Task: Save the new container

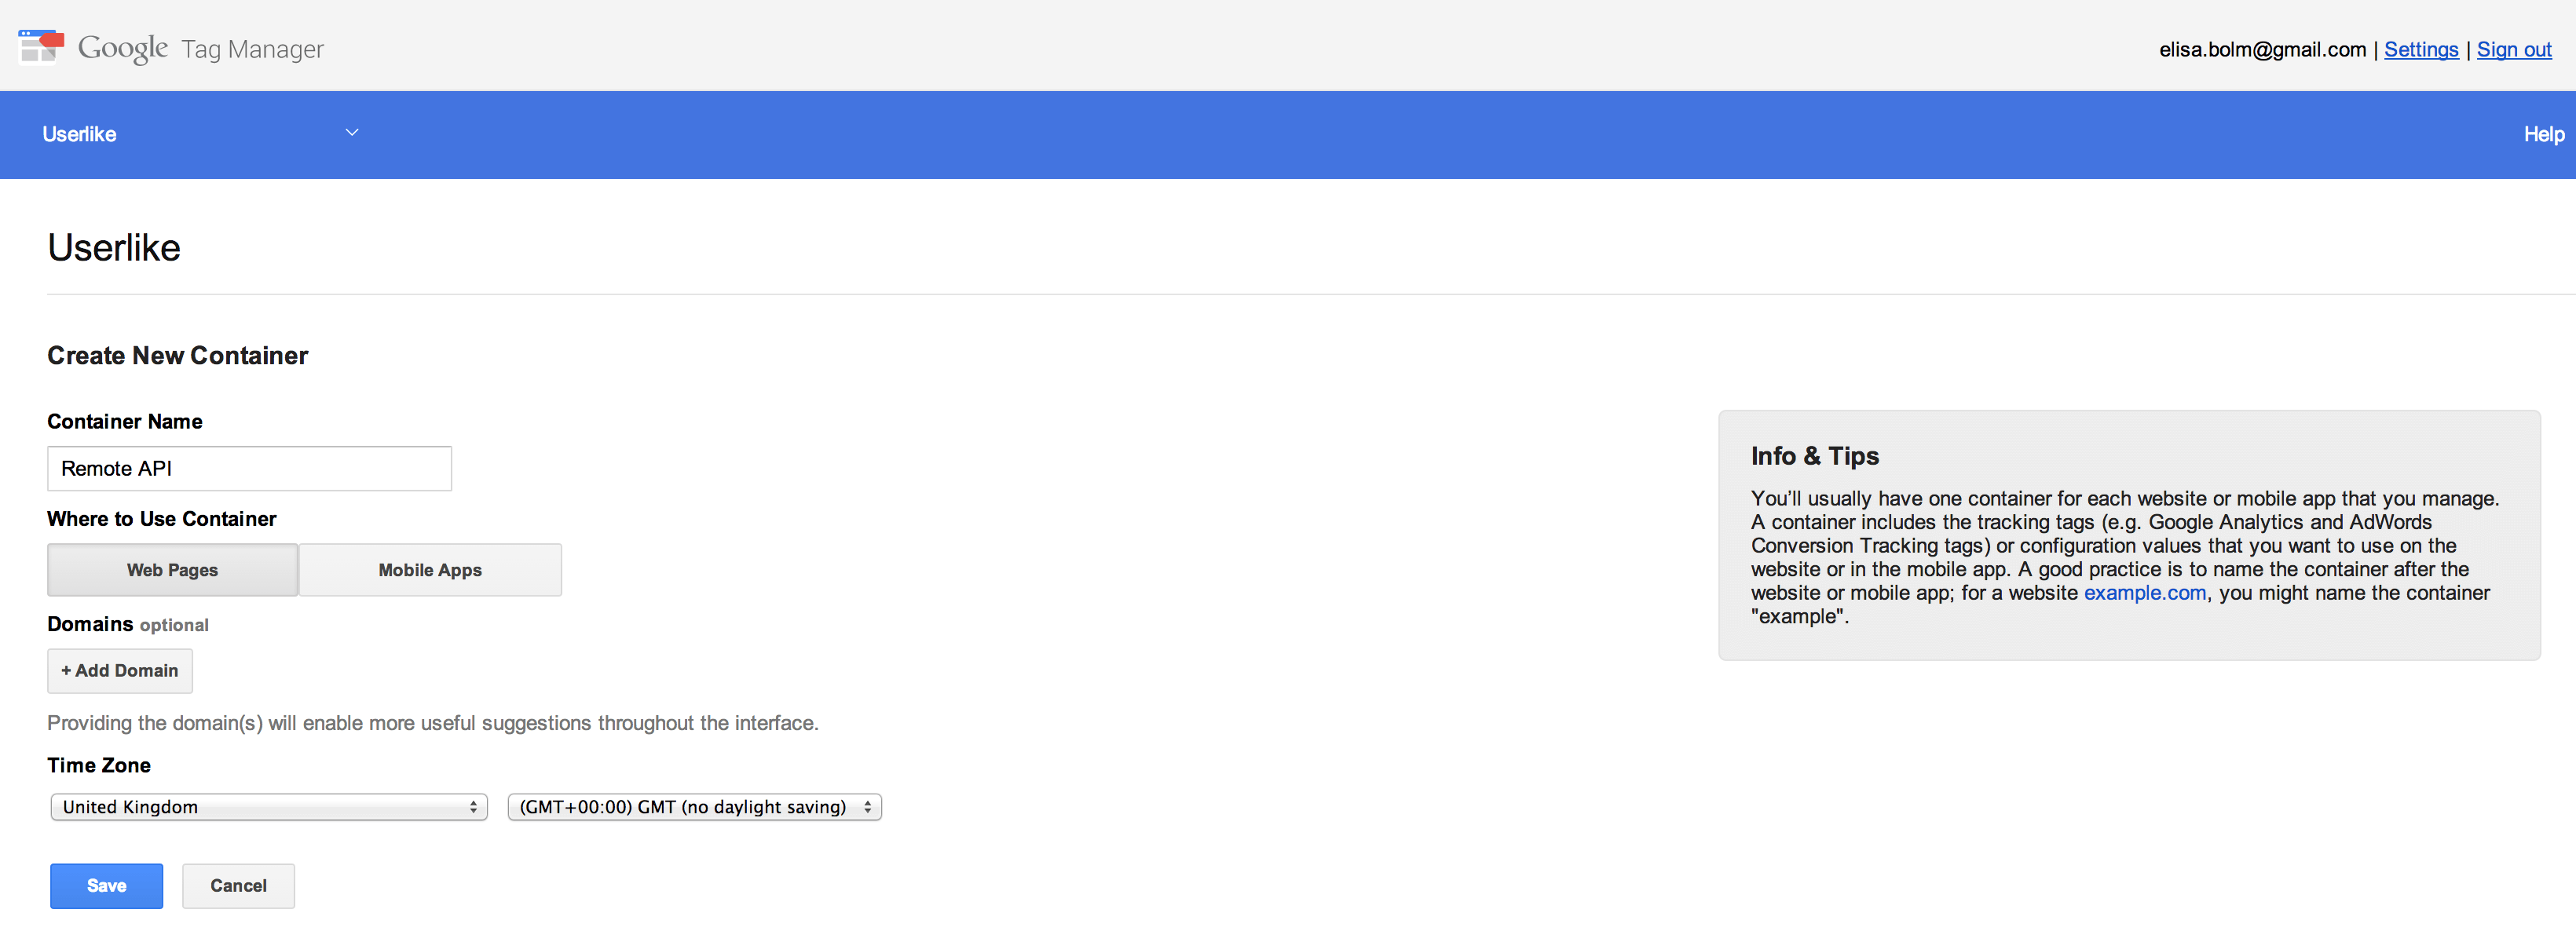Action: 106,886
